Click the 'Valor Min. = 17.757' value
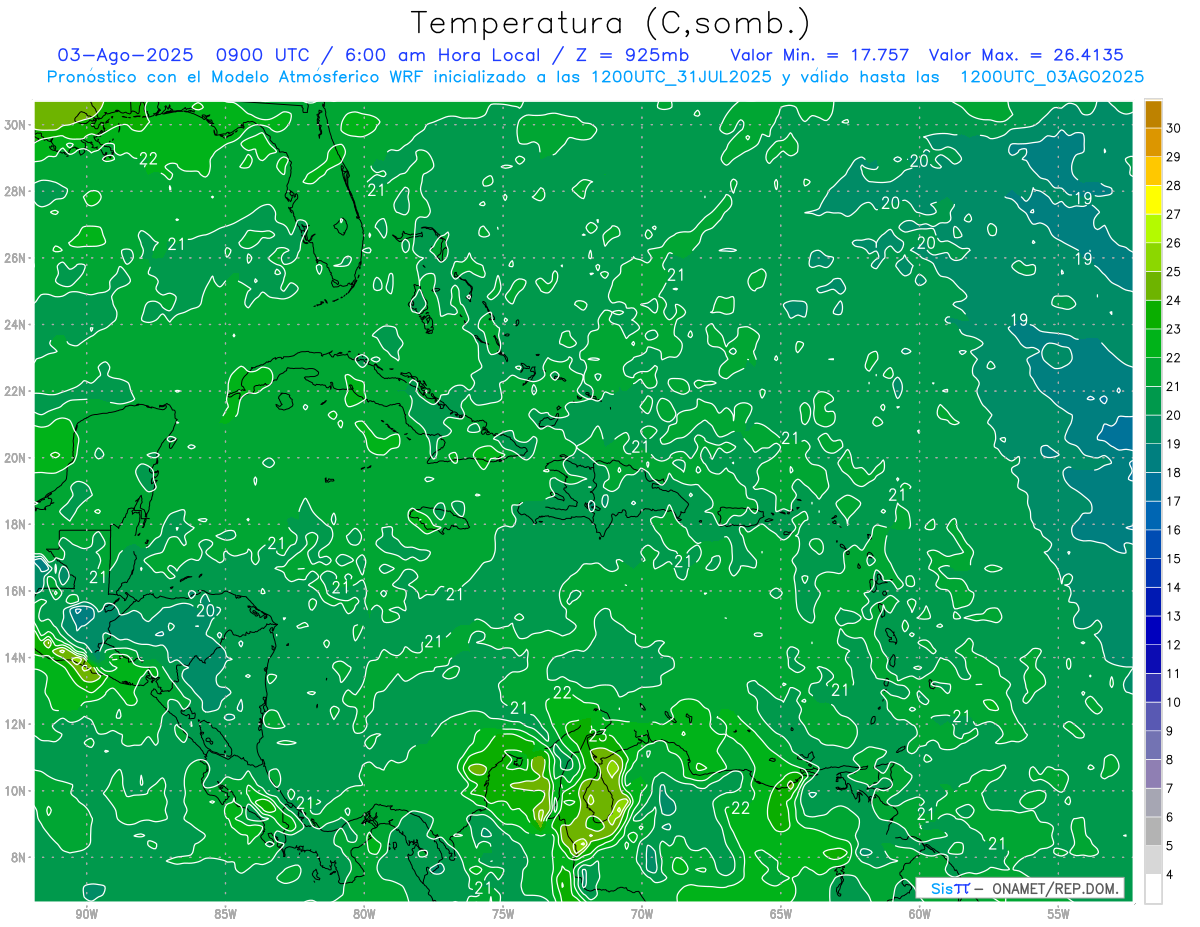1200x927 pixels. coord(819,55)
